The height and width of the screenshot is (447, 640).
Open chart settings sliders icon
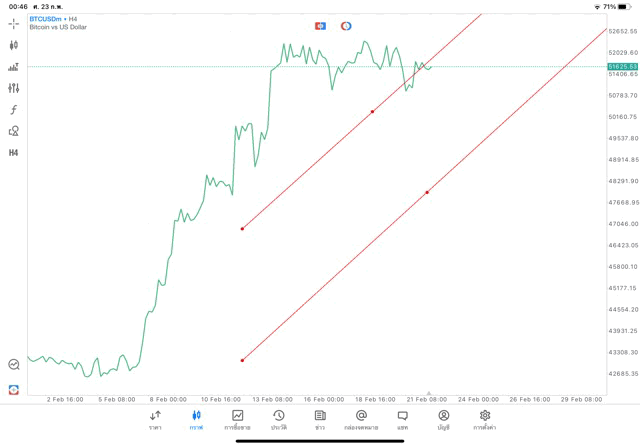click(x=14, y=88)
